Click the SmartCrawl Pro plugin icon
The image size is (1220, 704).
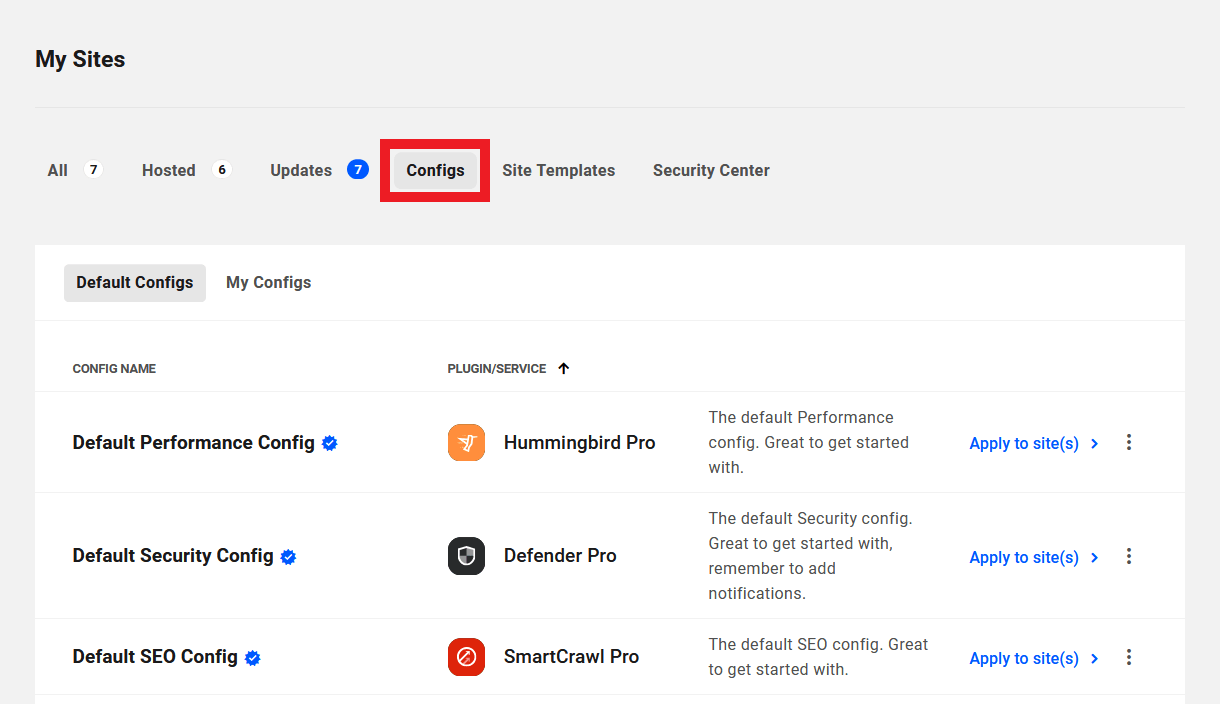[x=466, y=657]
